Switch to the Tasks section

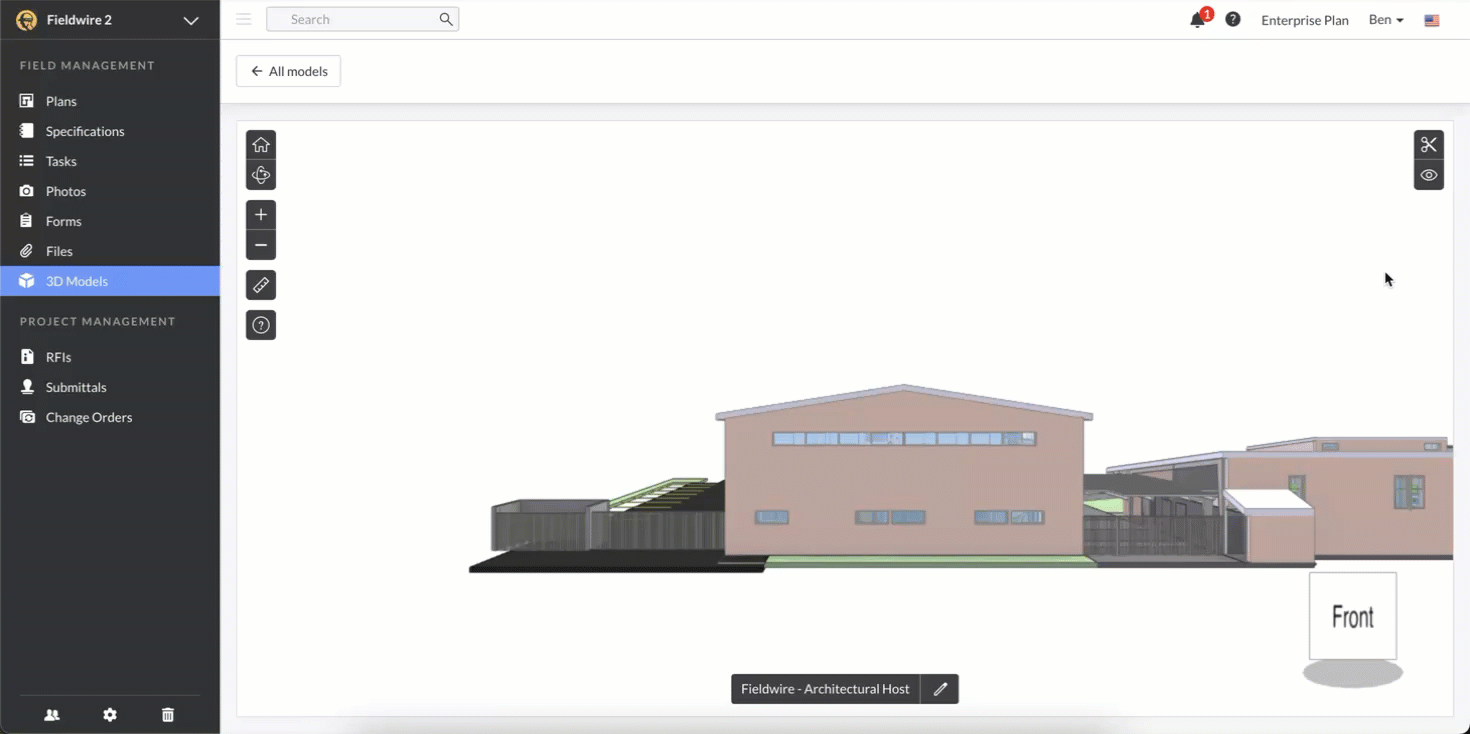tap(60, 161)
